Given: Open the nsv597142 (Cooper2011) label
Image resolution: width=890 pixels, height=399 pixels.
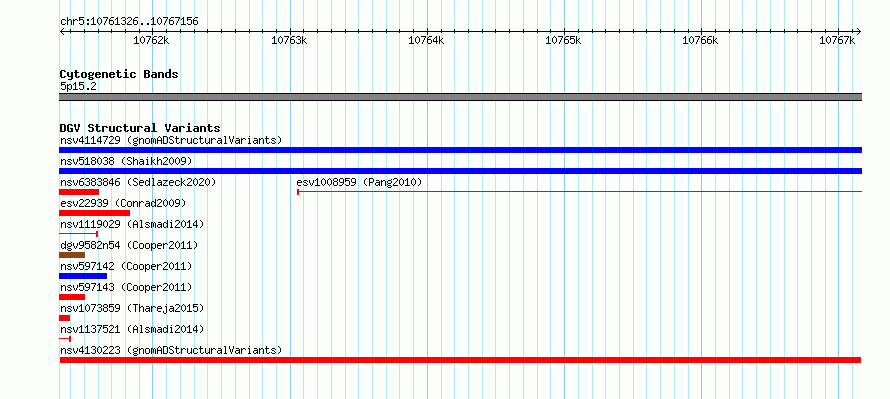Looking at the screenshot, I should tap(126, 266).
